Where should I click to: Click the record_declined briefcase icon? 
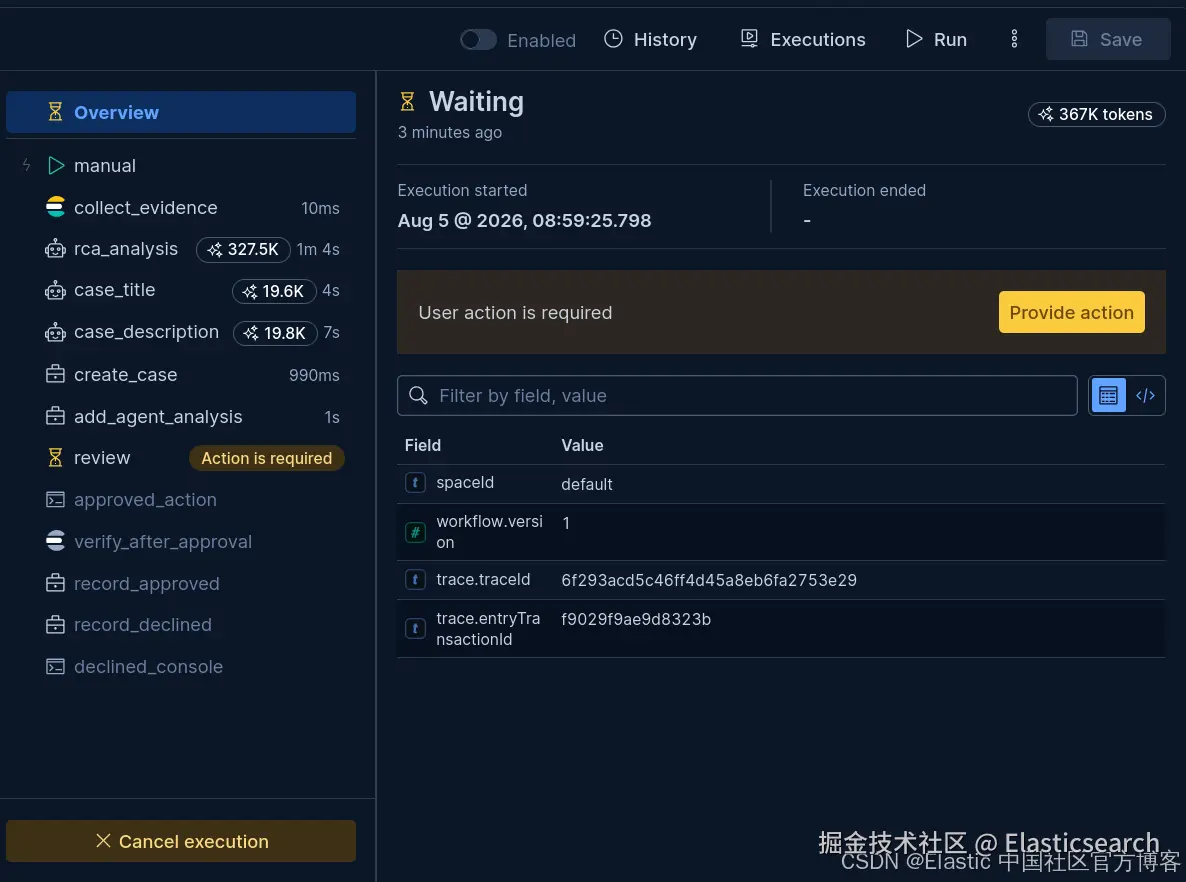(55, 625)
